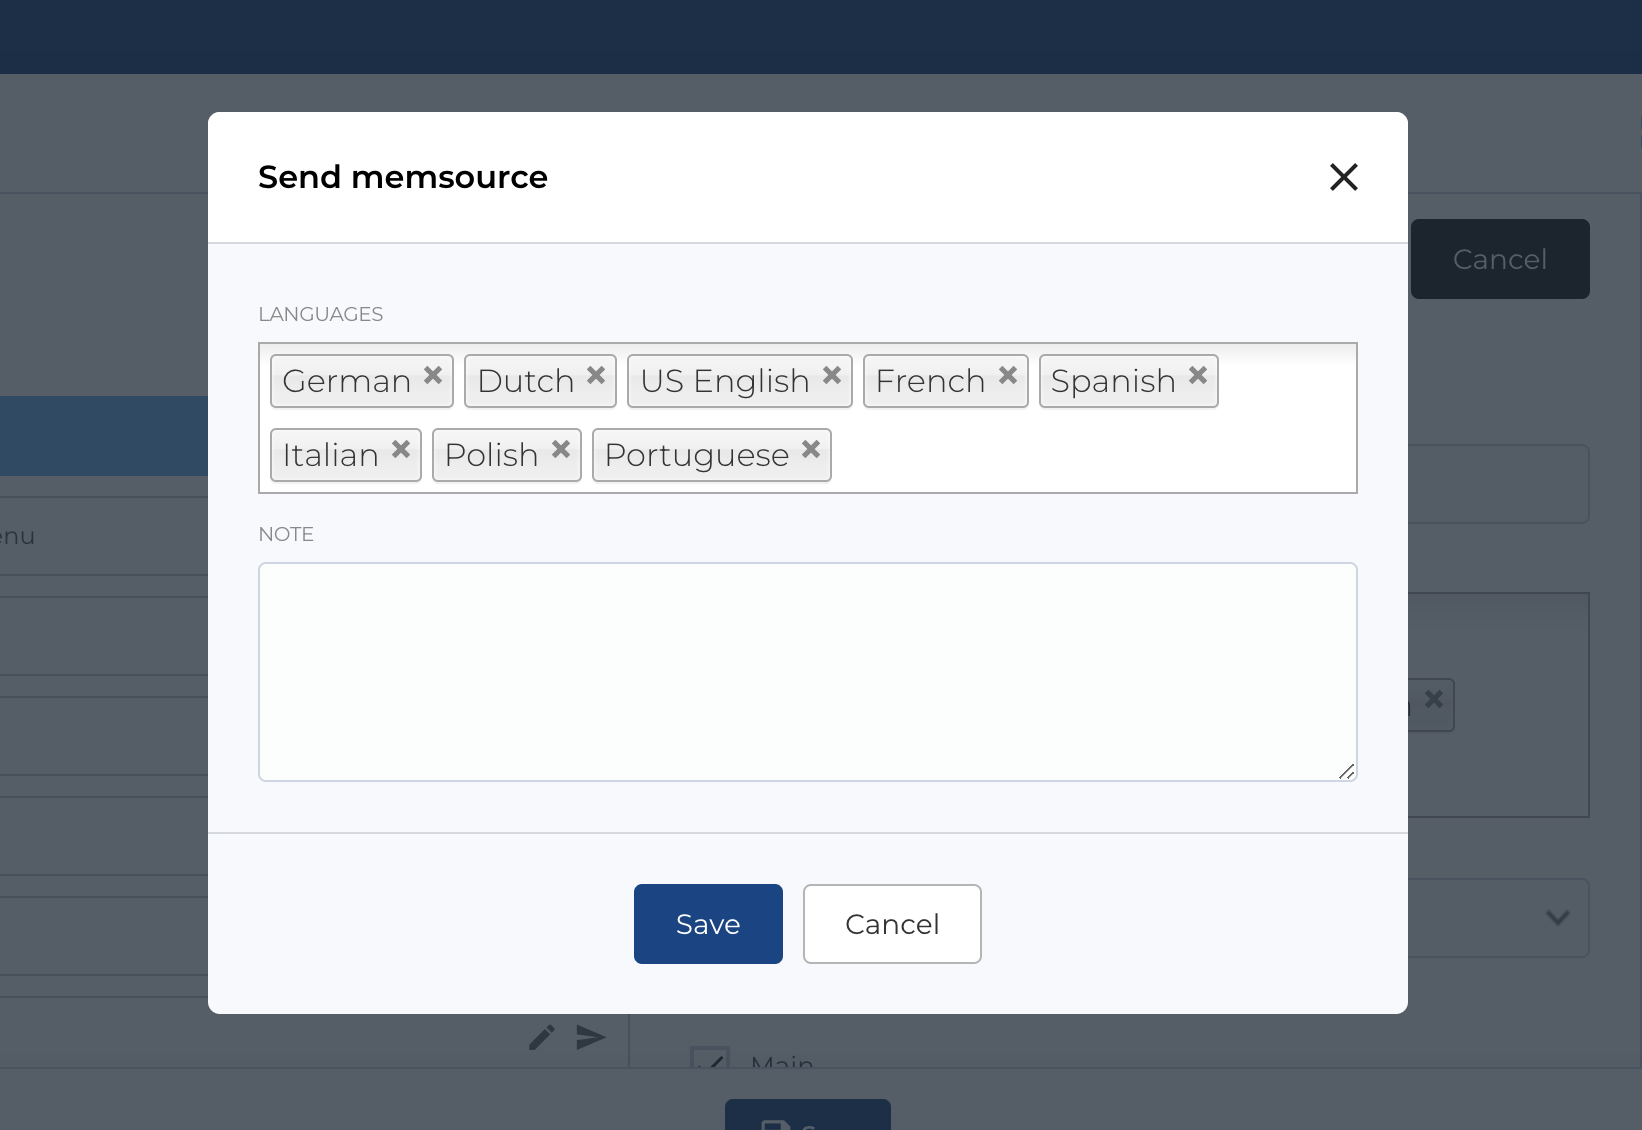Remove the Spanish language chip

1197,376
